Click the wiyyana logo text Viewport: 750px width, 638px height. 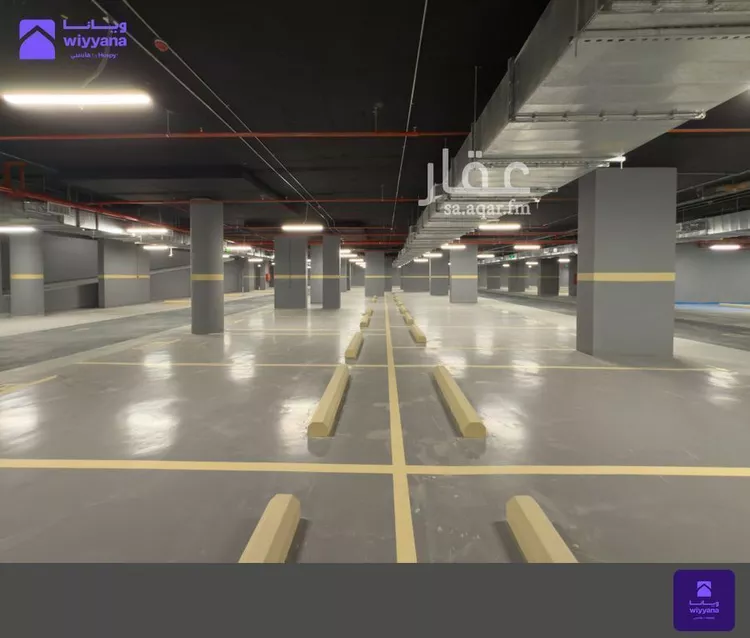tap(95, 41)
